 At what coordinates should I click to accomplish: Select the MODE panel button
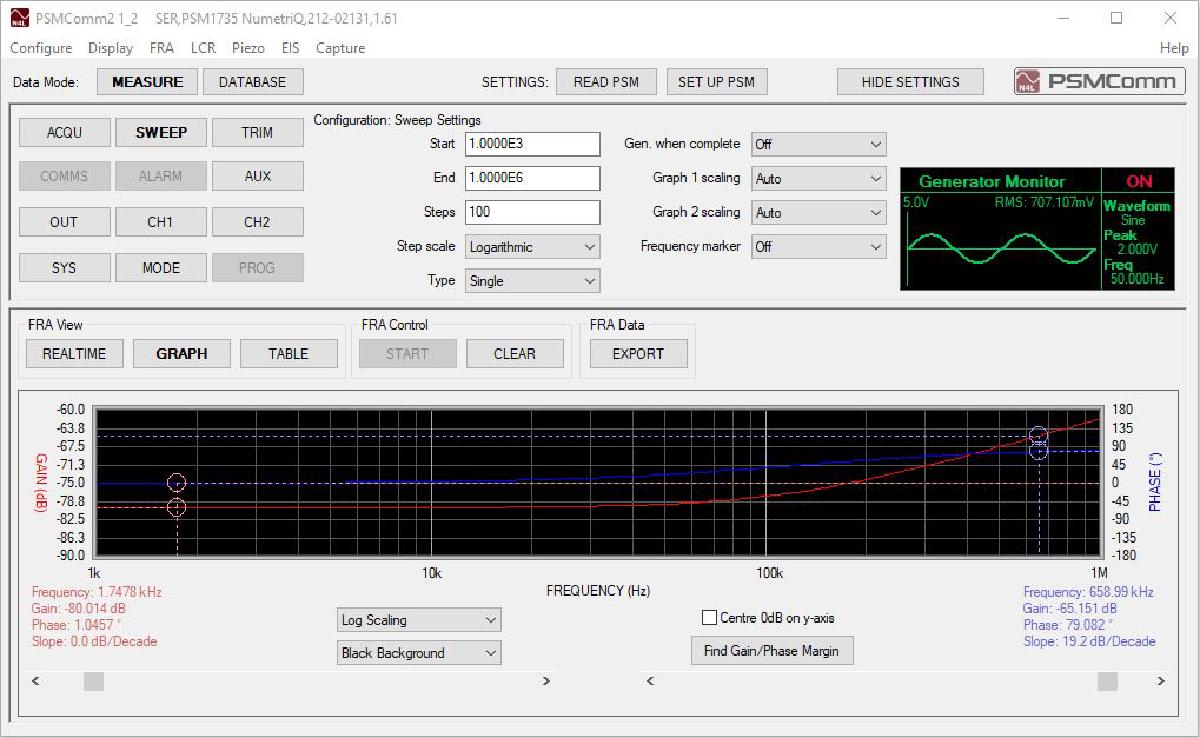[160, 267]
